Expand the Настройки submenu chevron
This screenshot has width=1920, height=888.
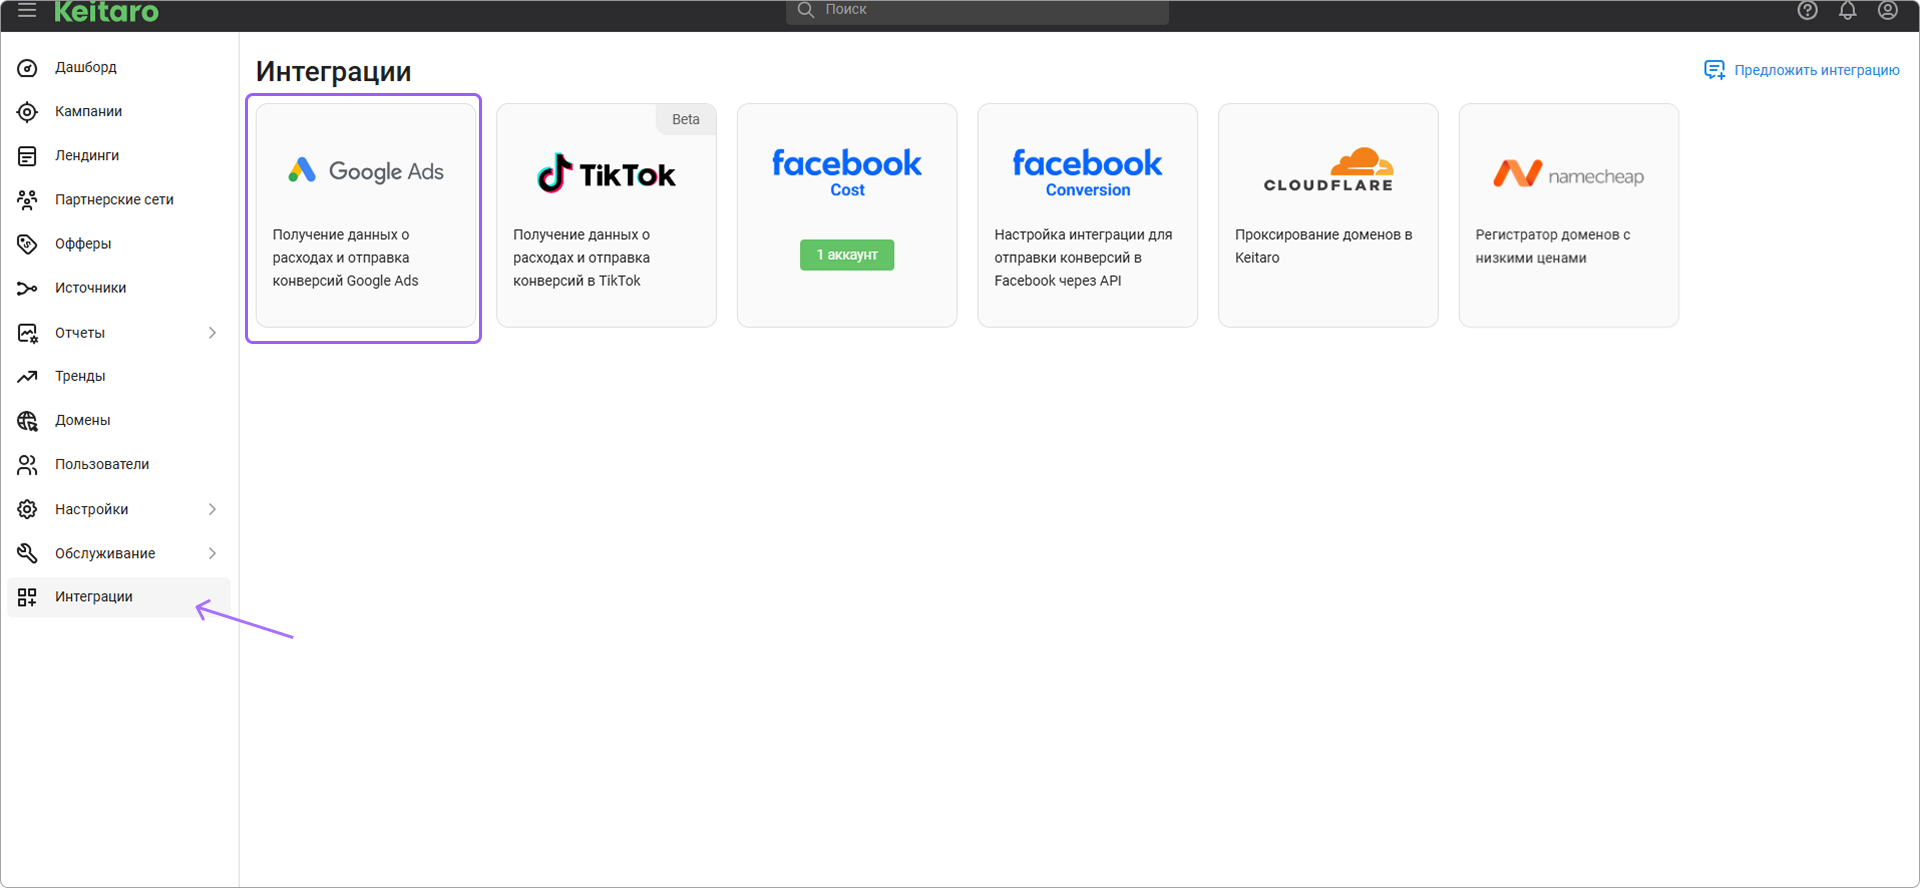click(x=212, y=509)
